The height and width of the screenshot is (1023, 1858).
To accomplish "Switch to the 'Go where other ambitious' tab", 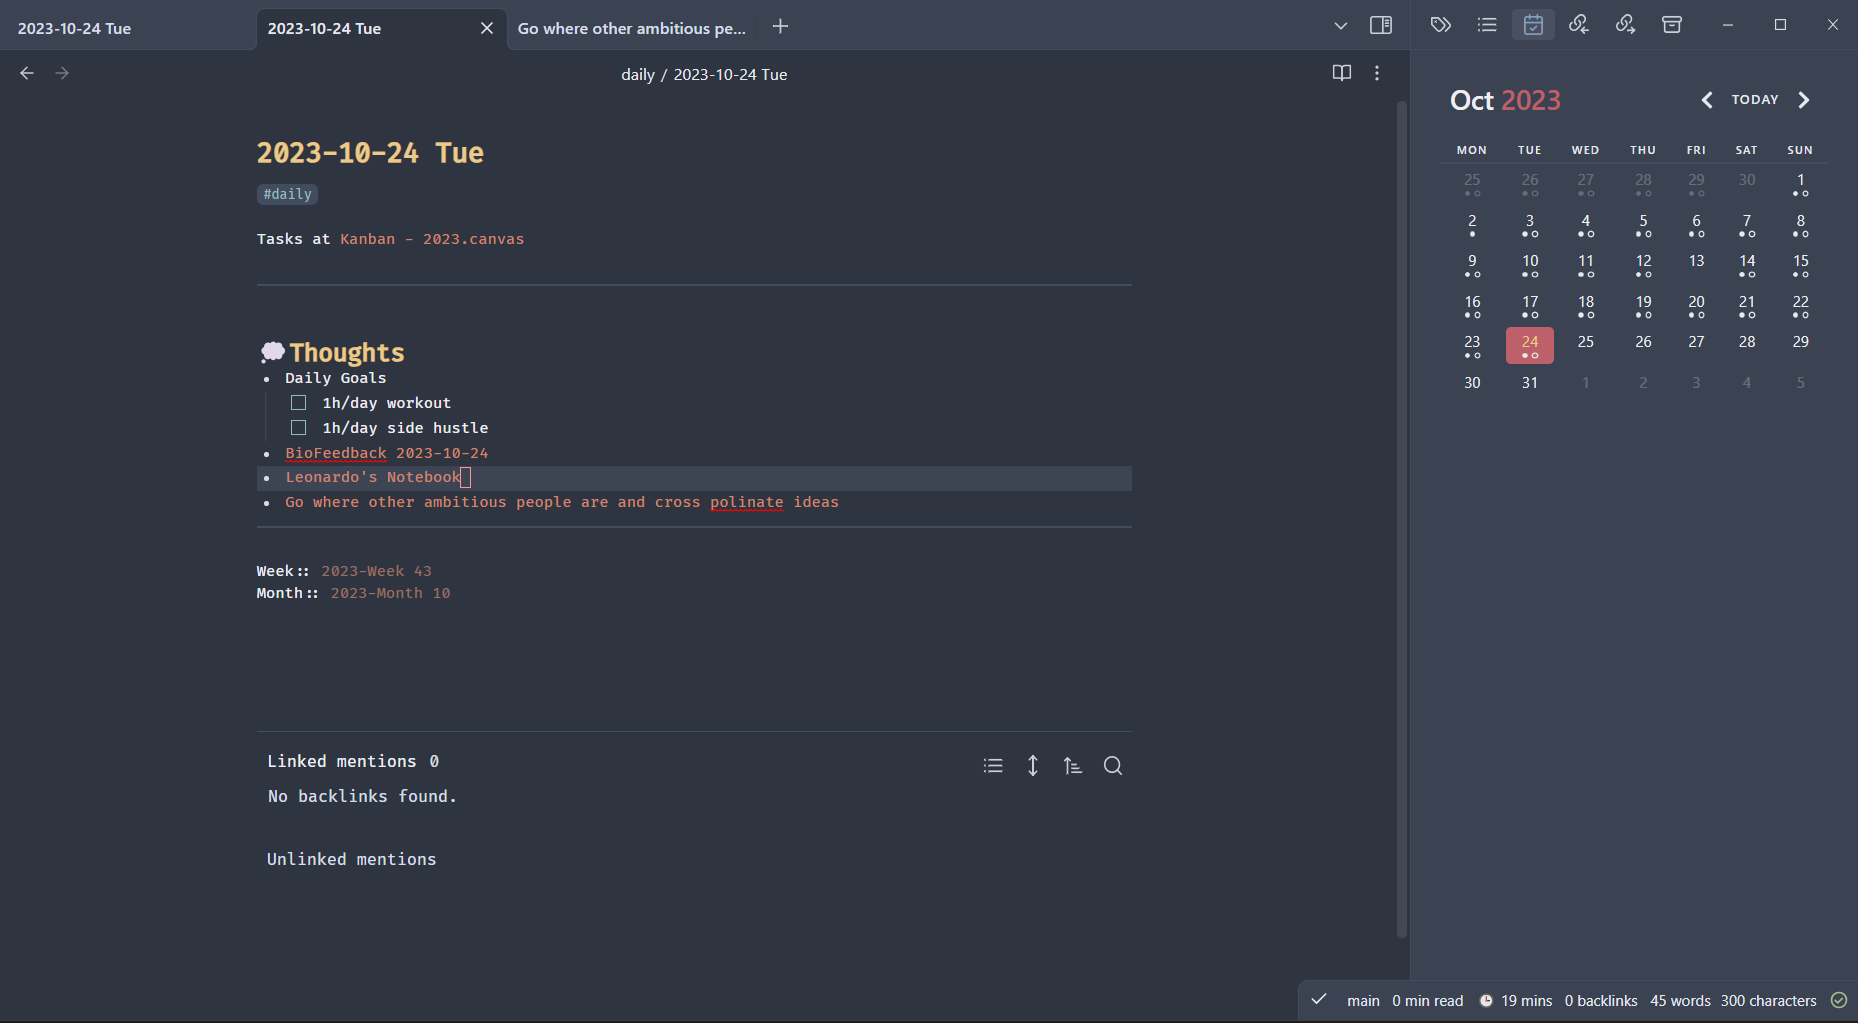I will pyautogui.click(x=631, y=28).
